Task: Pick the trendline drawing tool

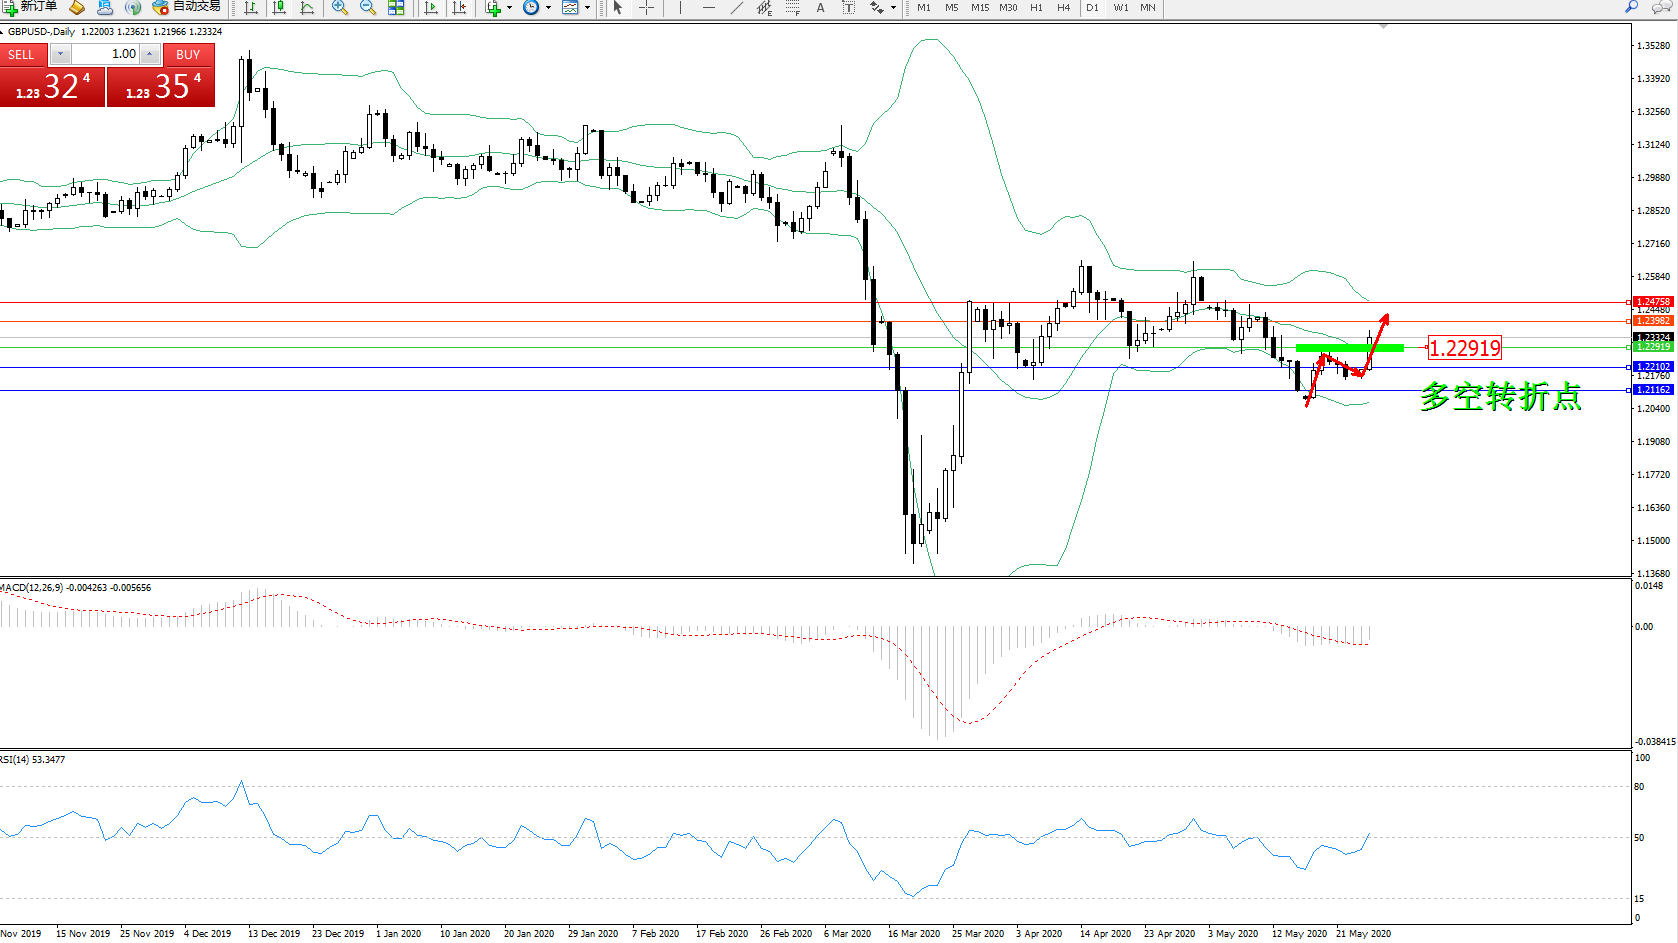Action: pos(736,8)
